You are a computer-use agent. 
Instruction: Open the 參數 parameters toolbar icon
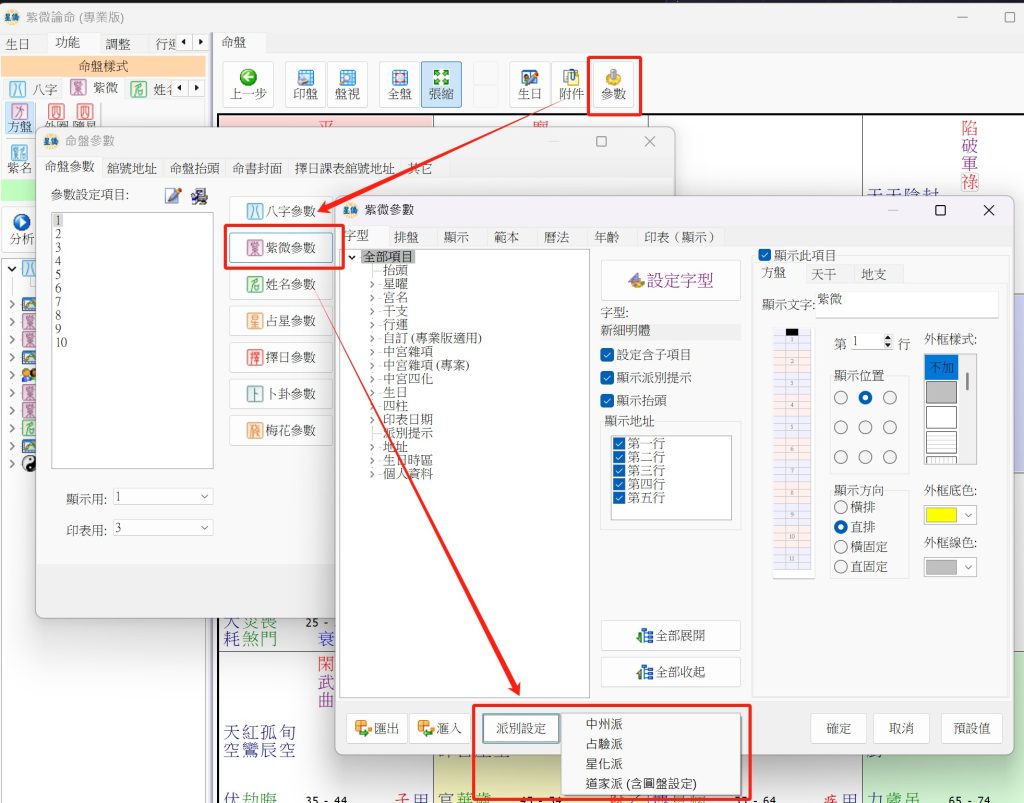pyautogui.click(x=613, y=79)
